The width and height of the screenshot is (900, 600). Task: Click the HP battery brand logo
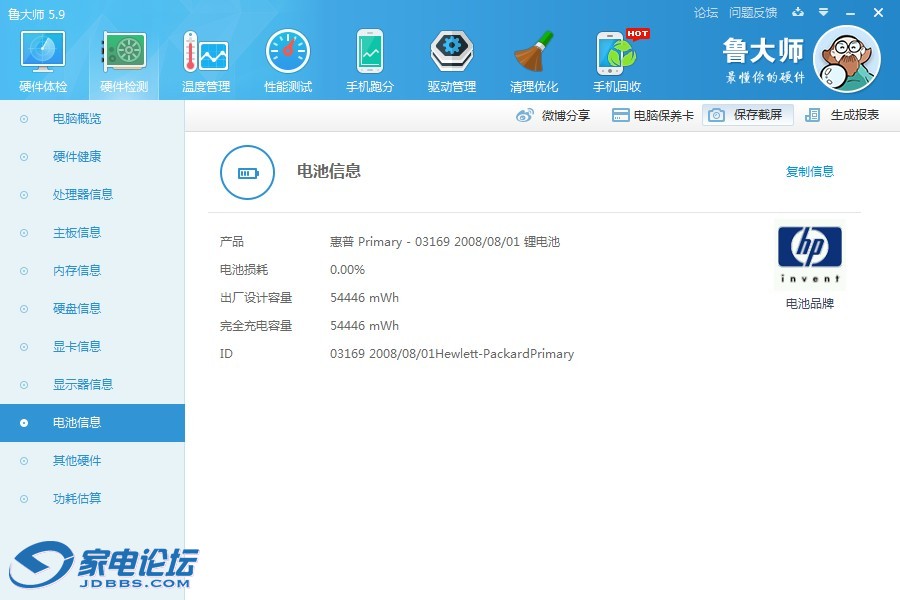pos(809,256)
